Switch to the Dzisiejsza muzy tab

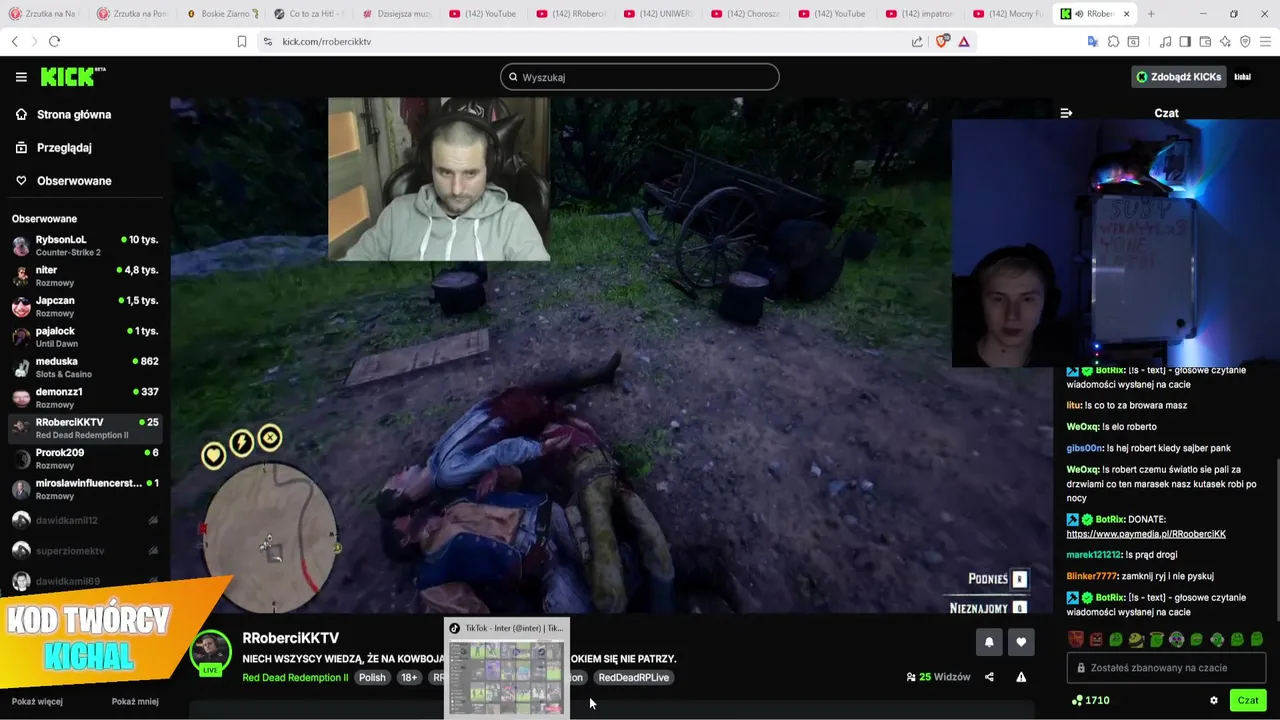396,14
